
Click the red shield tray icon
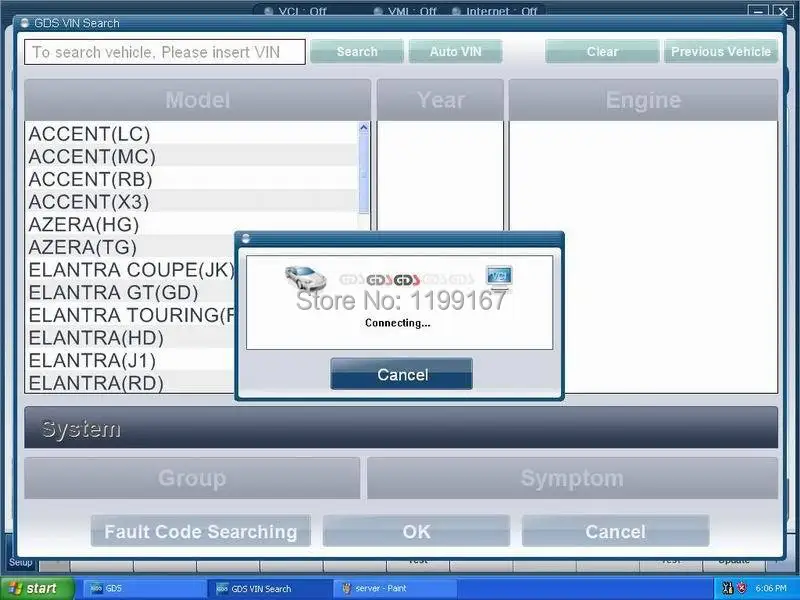(742, 588)
